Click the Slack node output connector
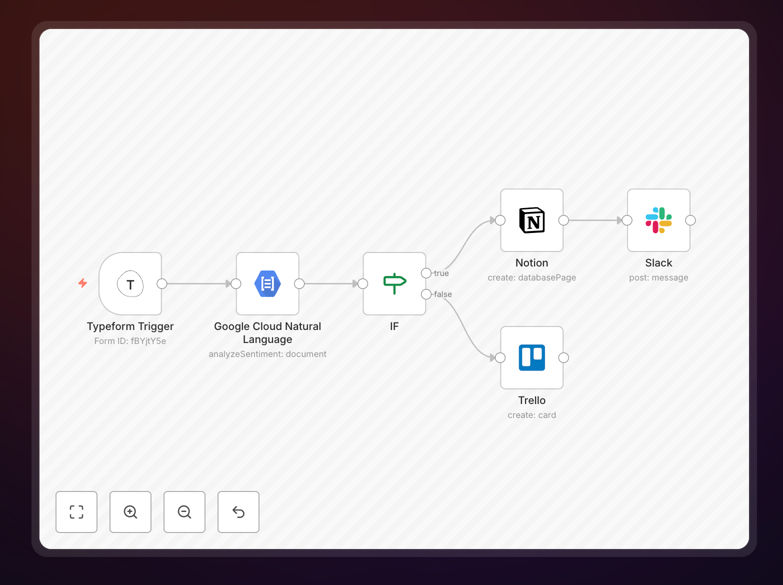Screen dimensions: 783x585 pos(690,220)
